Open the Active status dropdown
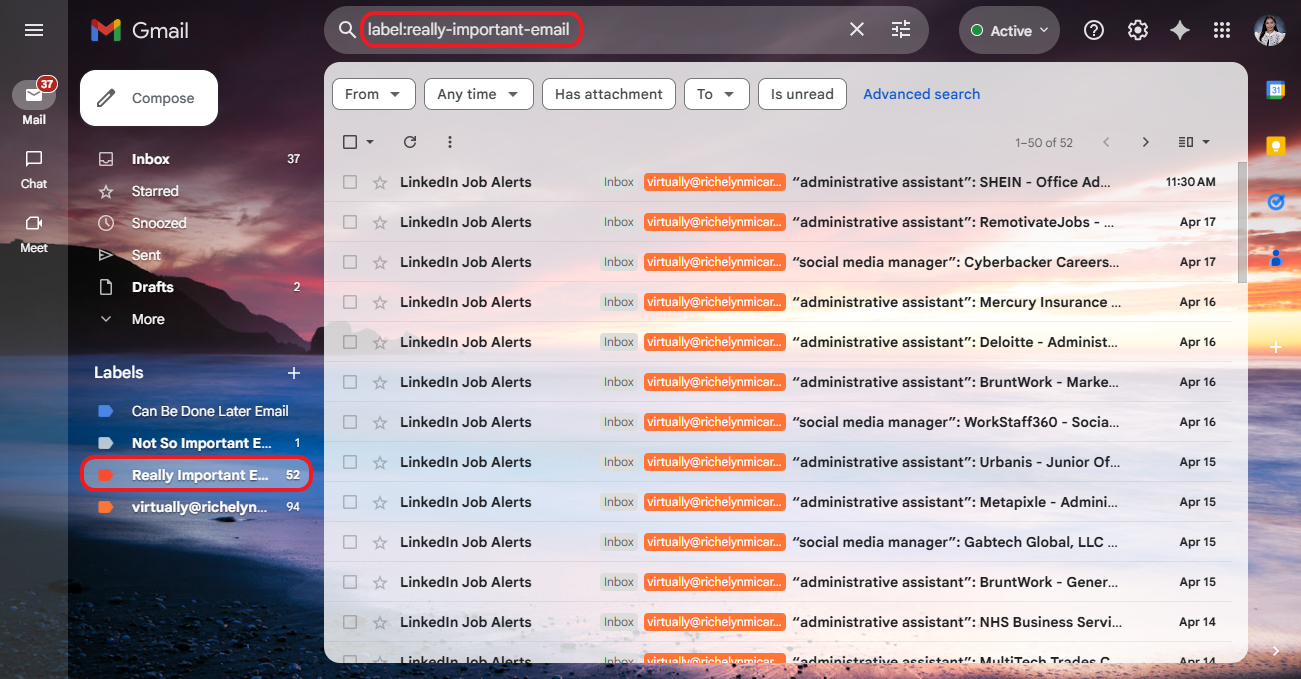Image resolution: width=1301 pixels, height=679 pixels. (x=1009, y=30)
